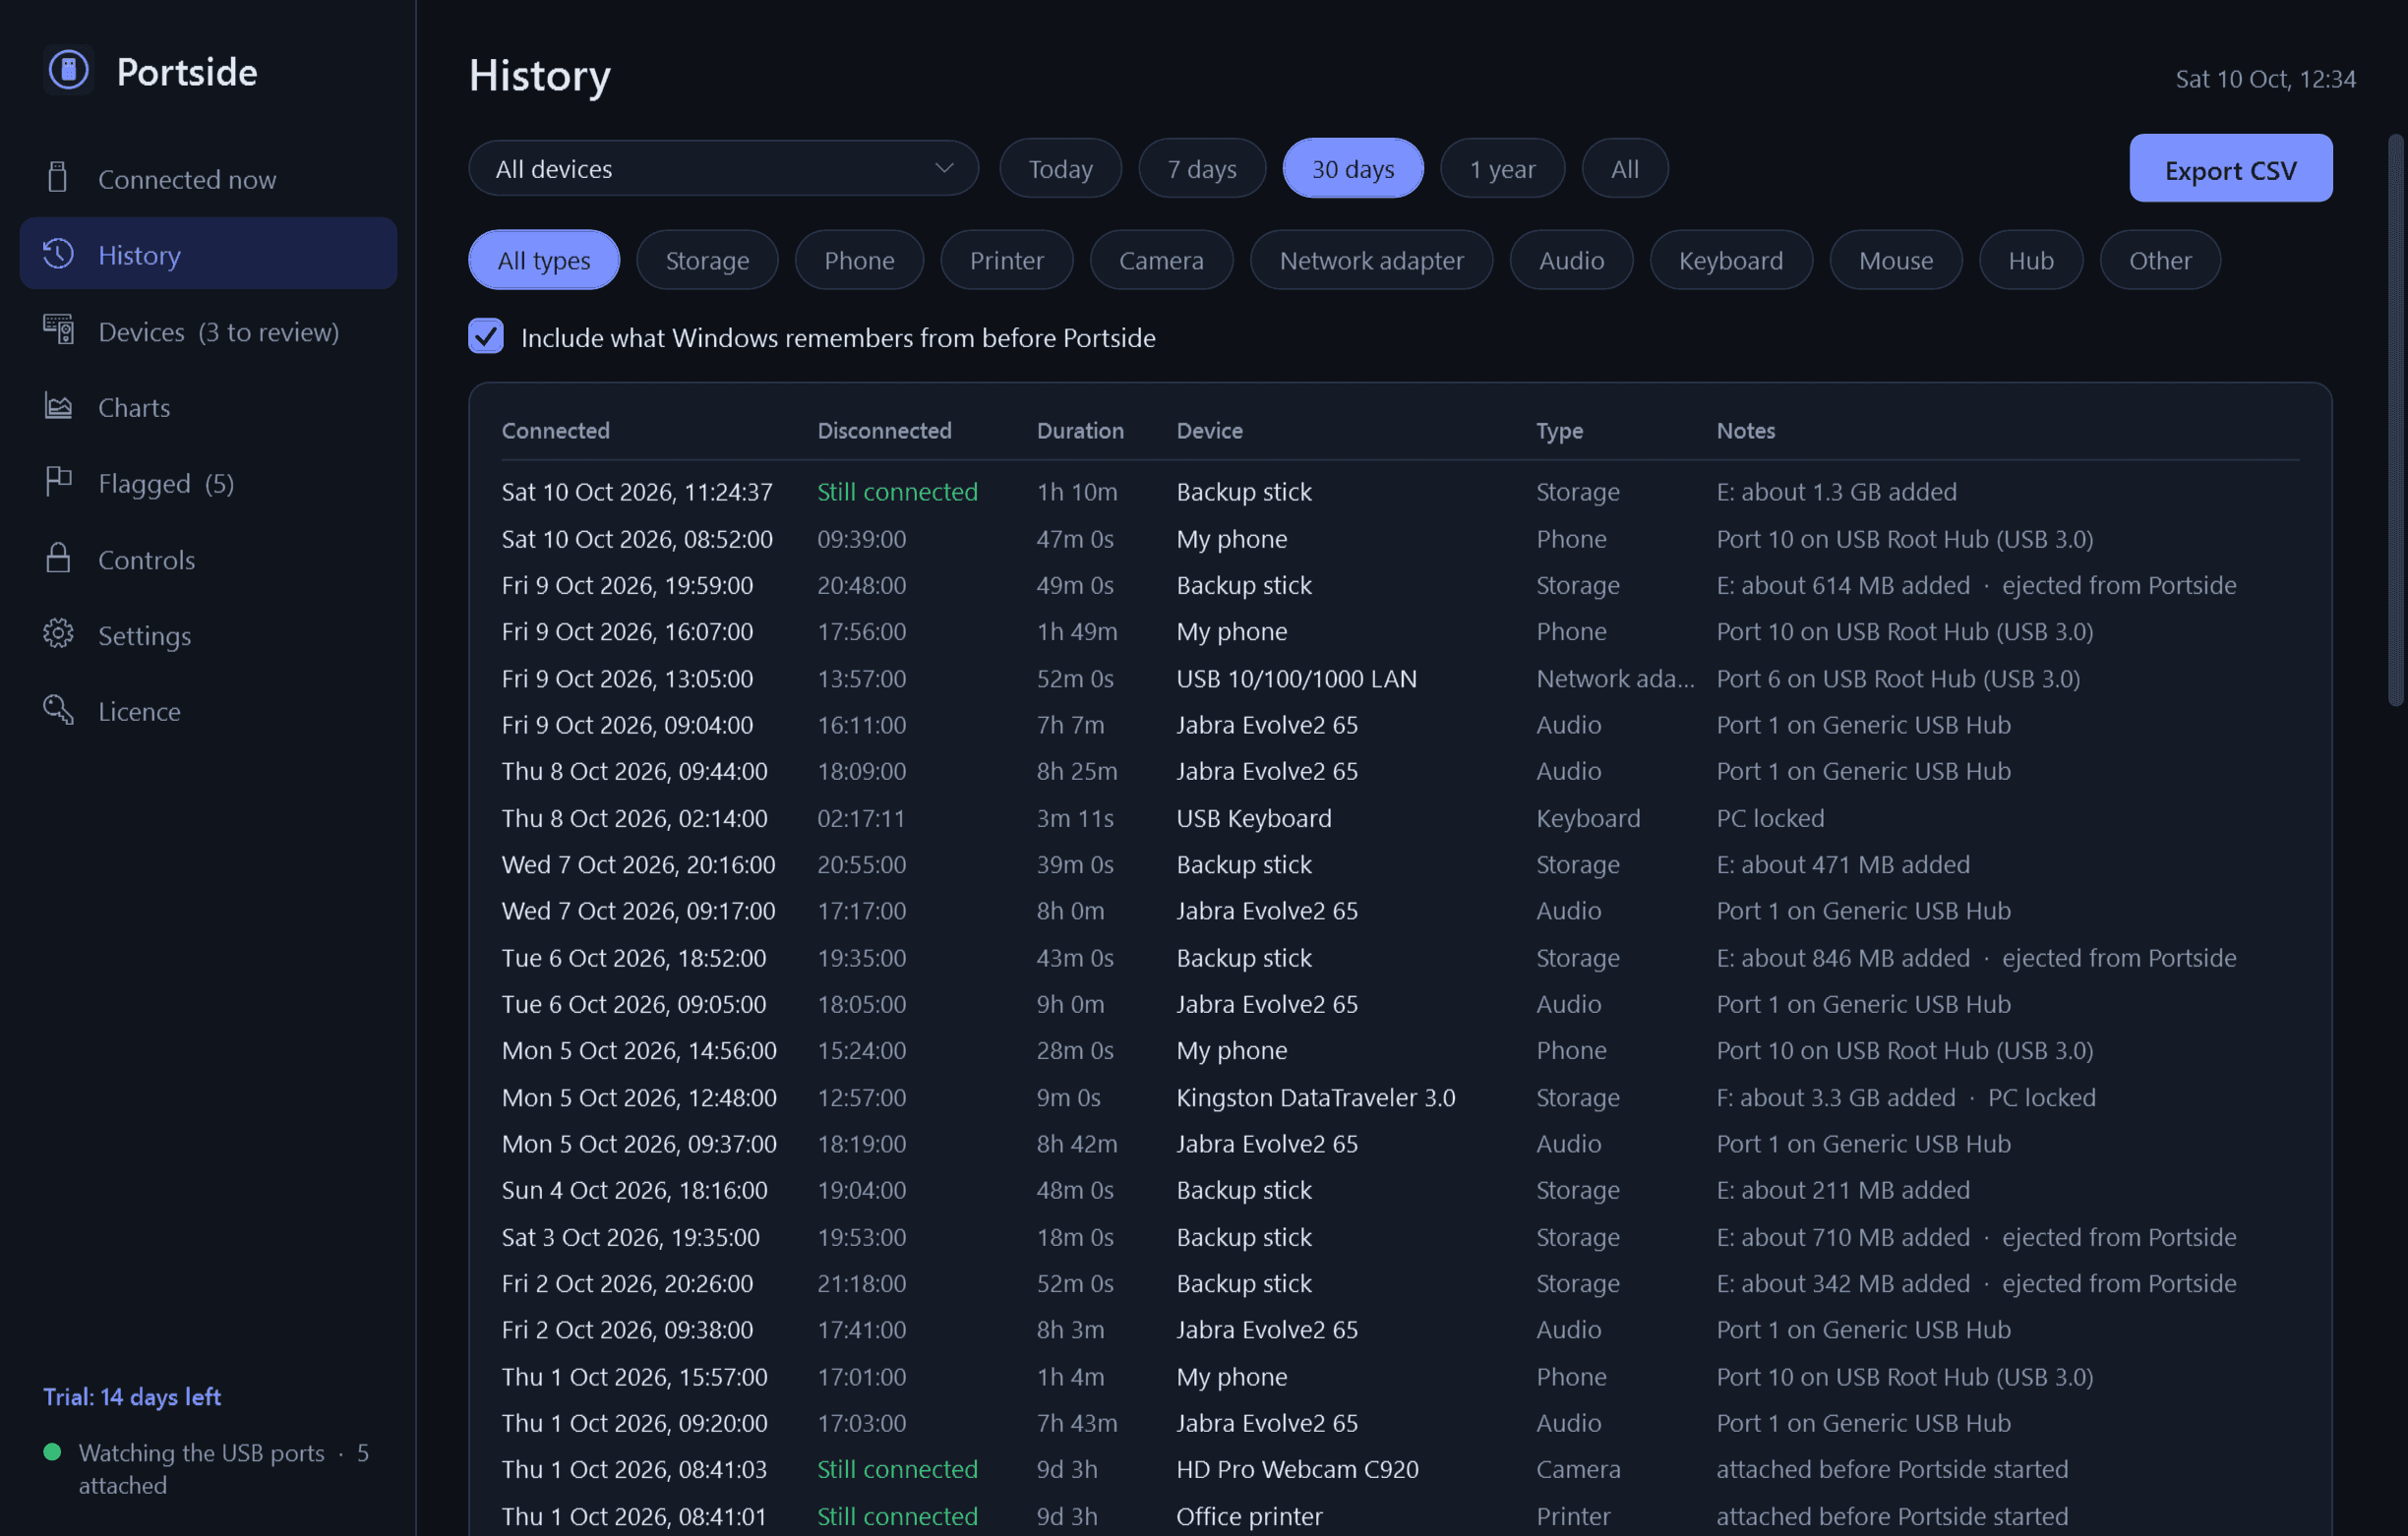
Task: Click the green watching status dot
Action: pyautogui.click(x=52, y=1452)
